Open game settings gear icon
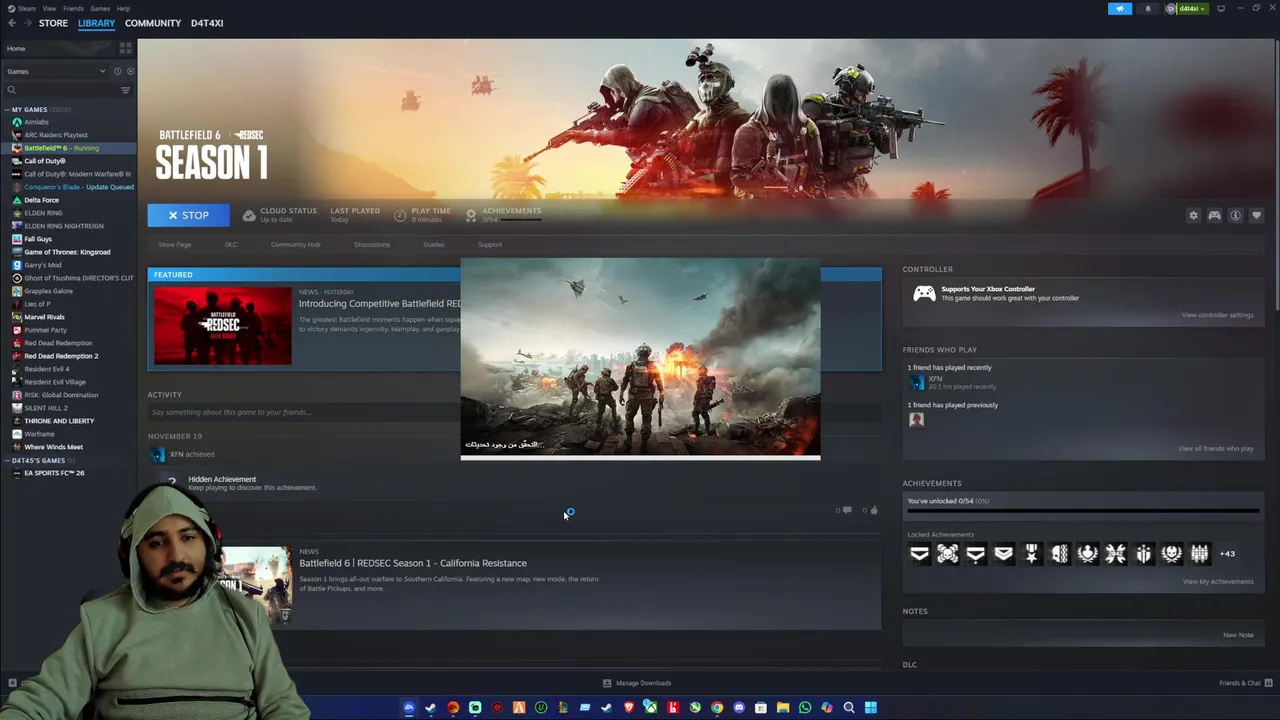1280x720 pixels. [x=1193, y=215]
